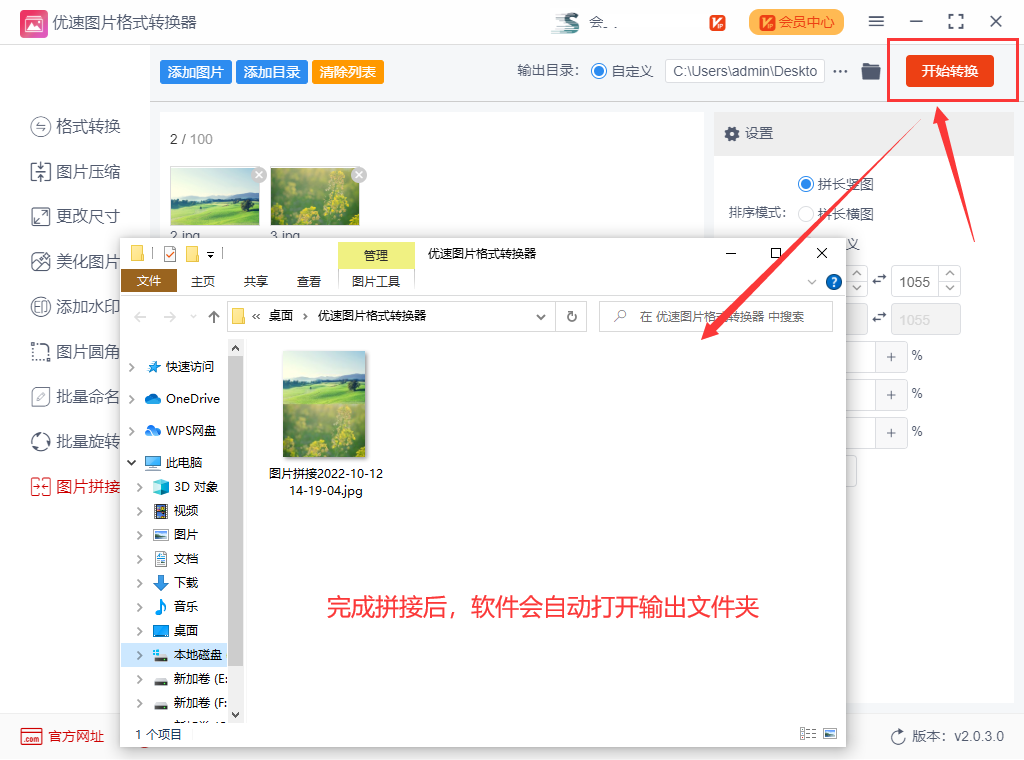Expand the 快速访问 tree node
Image resolution: width=1024 pixels, height=760 pixels.
point(132,367)
